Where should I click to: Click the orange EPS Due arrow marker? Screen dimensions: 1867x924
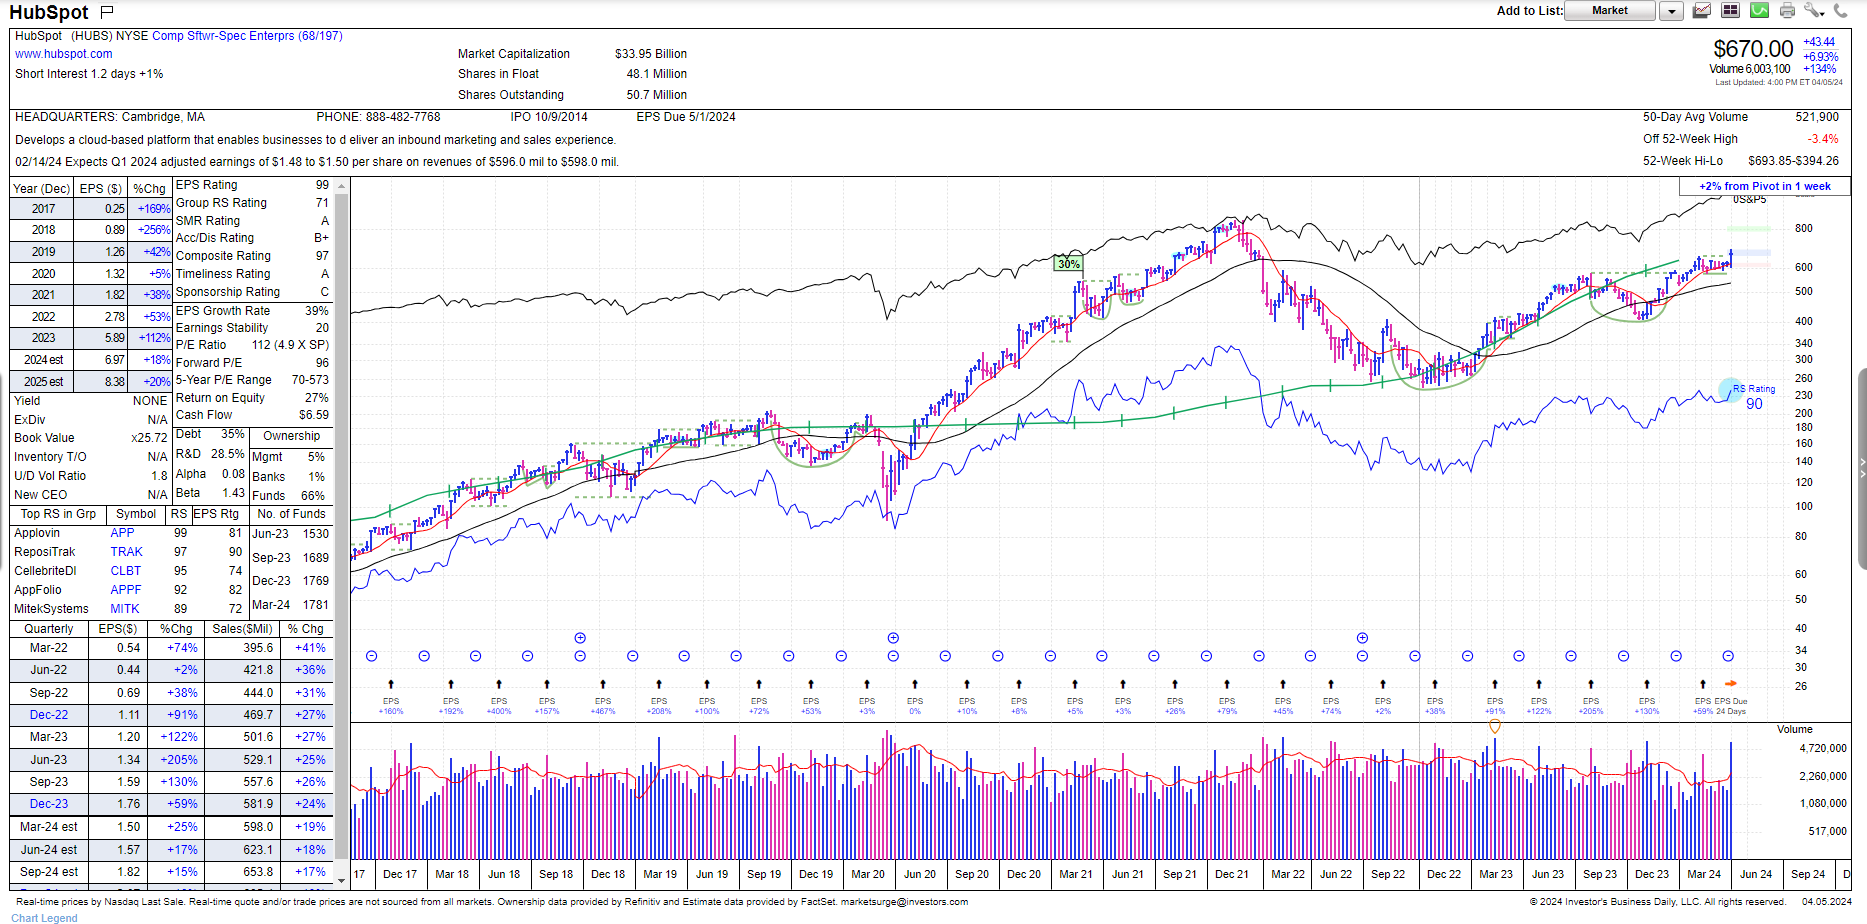click(1731, 684)
